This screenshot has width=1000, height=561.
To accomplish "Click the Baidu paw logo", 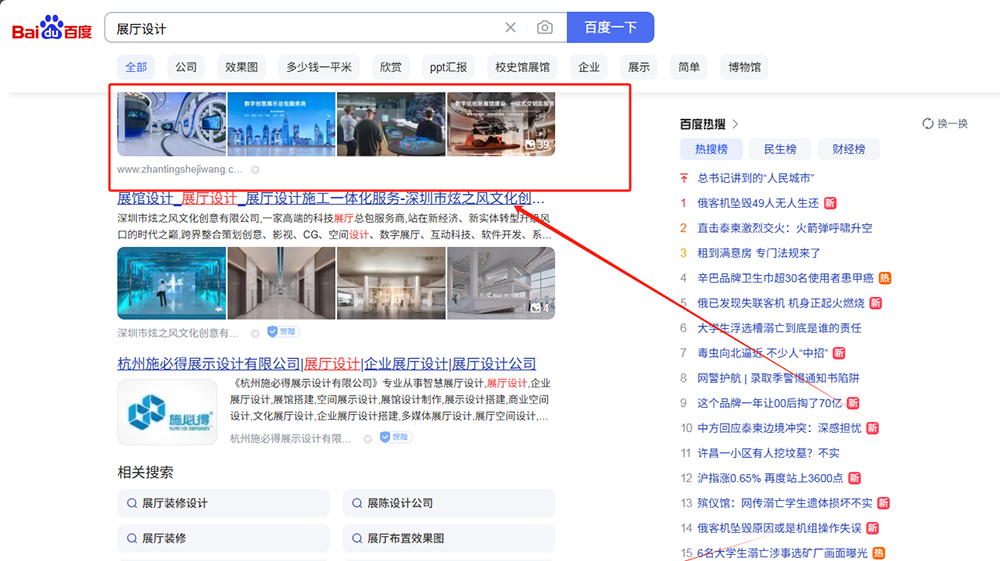I will (x=51, y=28).
